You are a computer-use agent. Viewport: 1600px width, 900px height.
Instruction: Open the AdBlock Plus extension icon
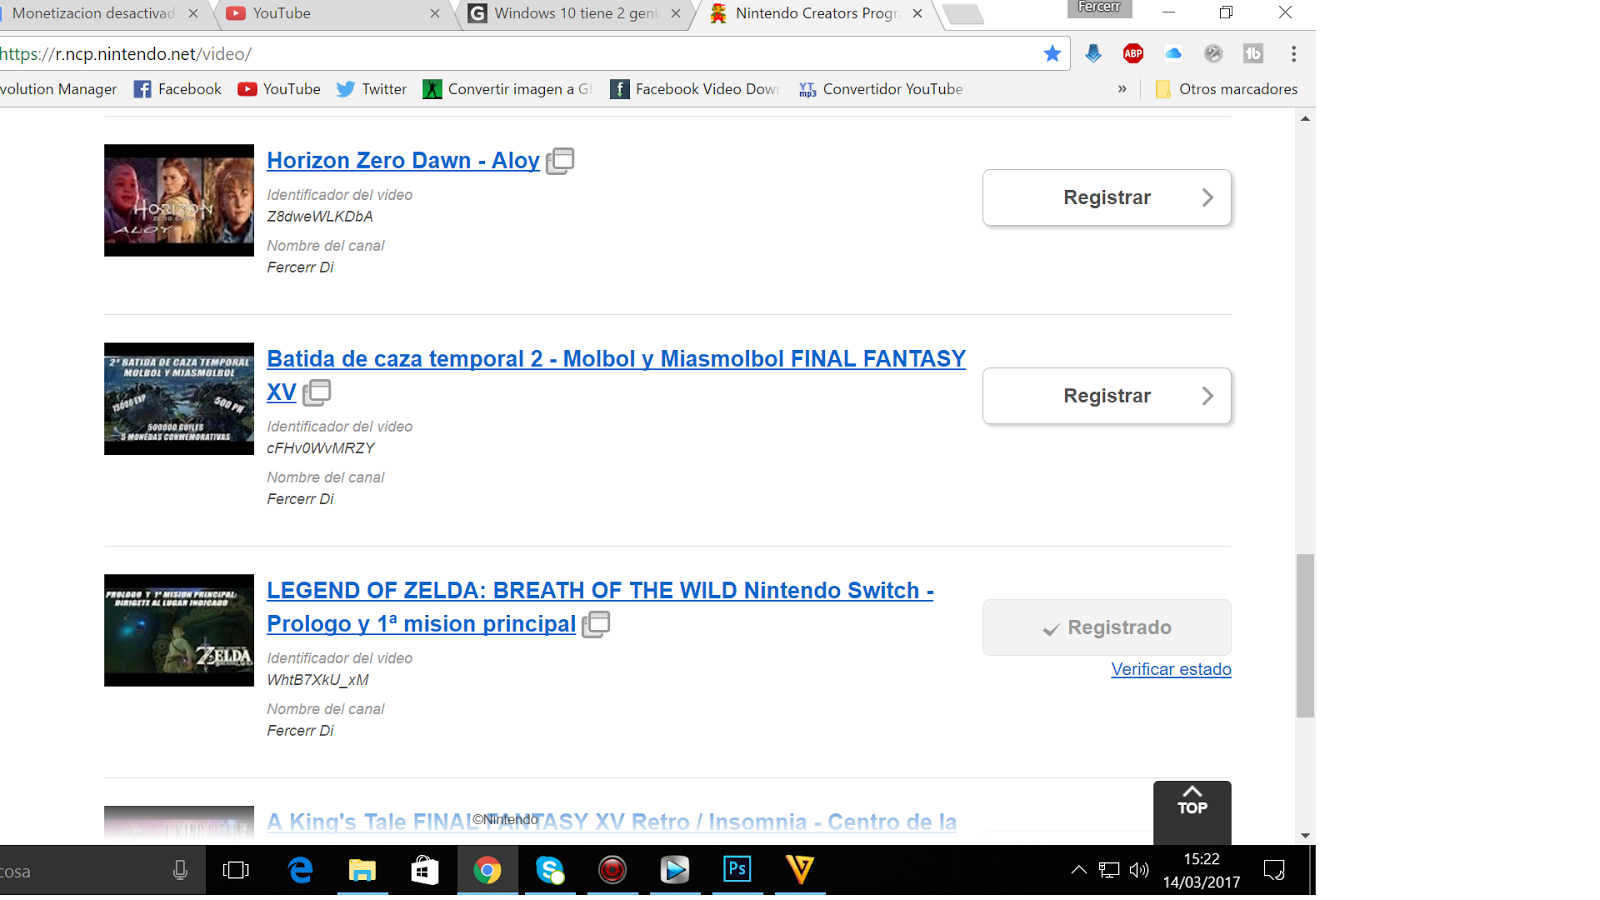[1133, 54]
